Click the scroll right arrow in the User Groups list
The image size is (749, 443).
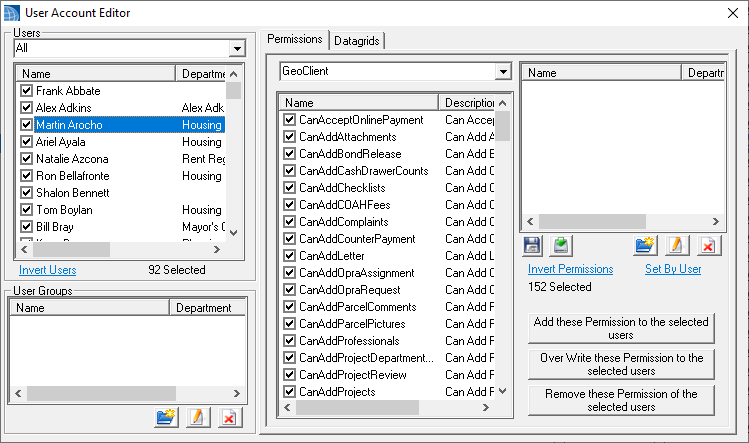(237, 393)
